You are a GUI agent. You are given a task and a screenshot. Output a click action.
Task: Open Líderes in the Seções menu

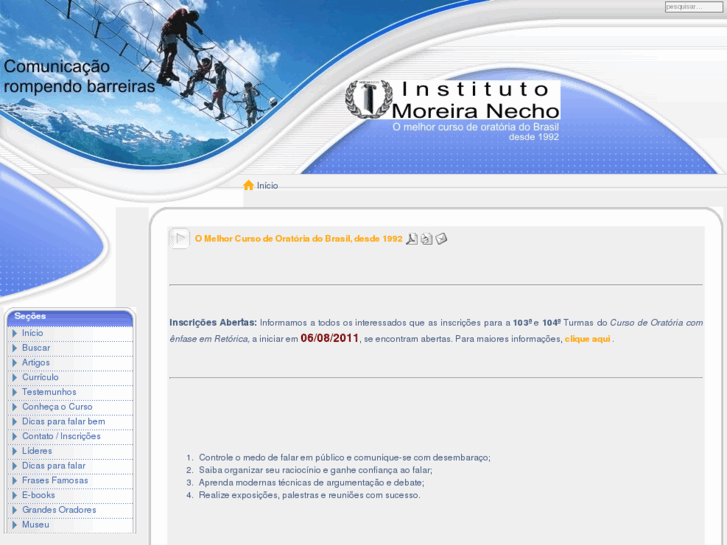pos(37,451)
